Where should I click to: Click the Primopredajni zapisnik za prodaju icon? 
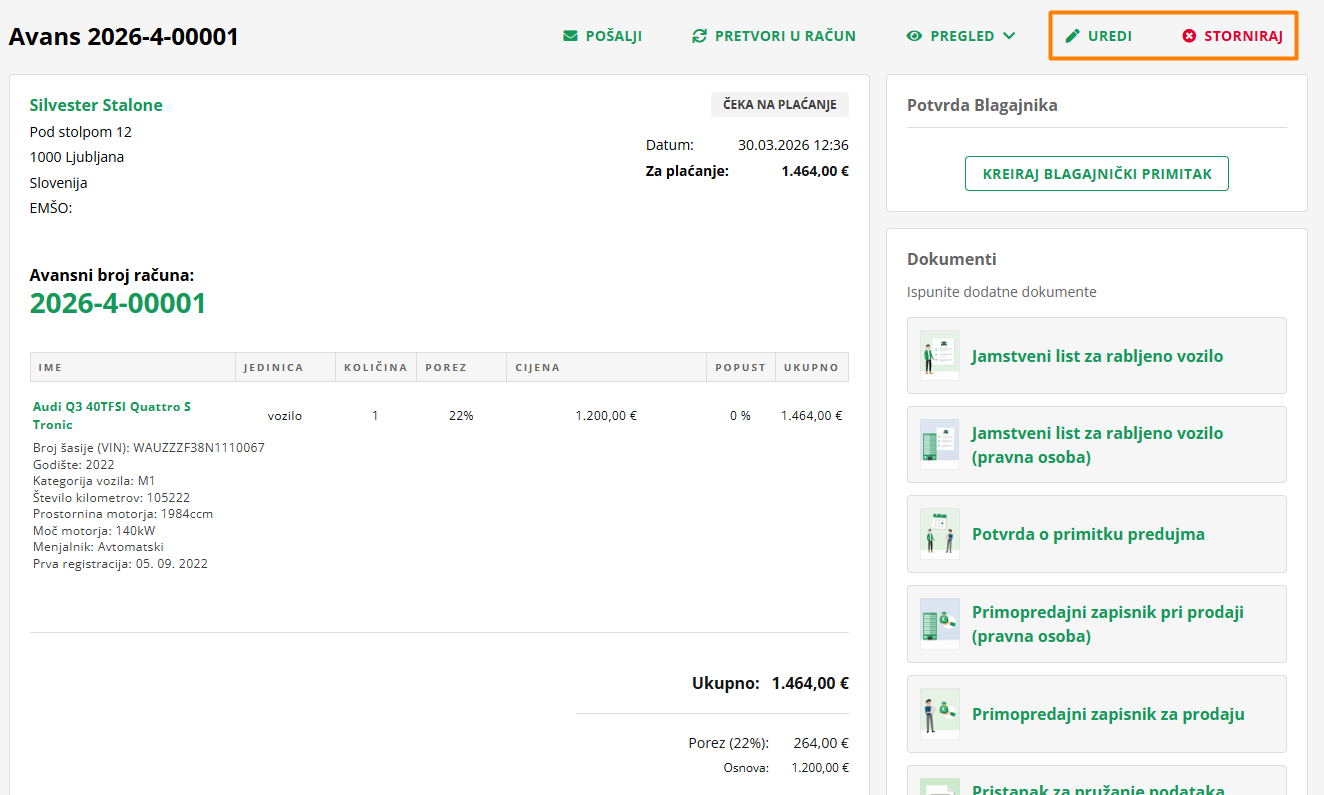pos(940,714)
